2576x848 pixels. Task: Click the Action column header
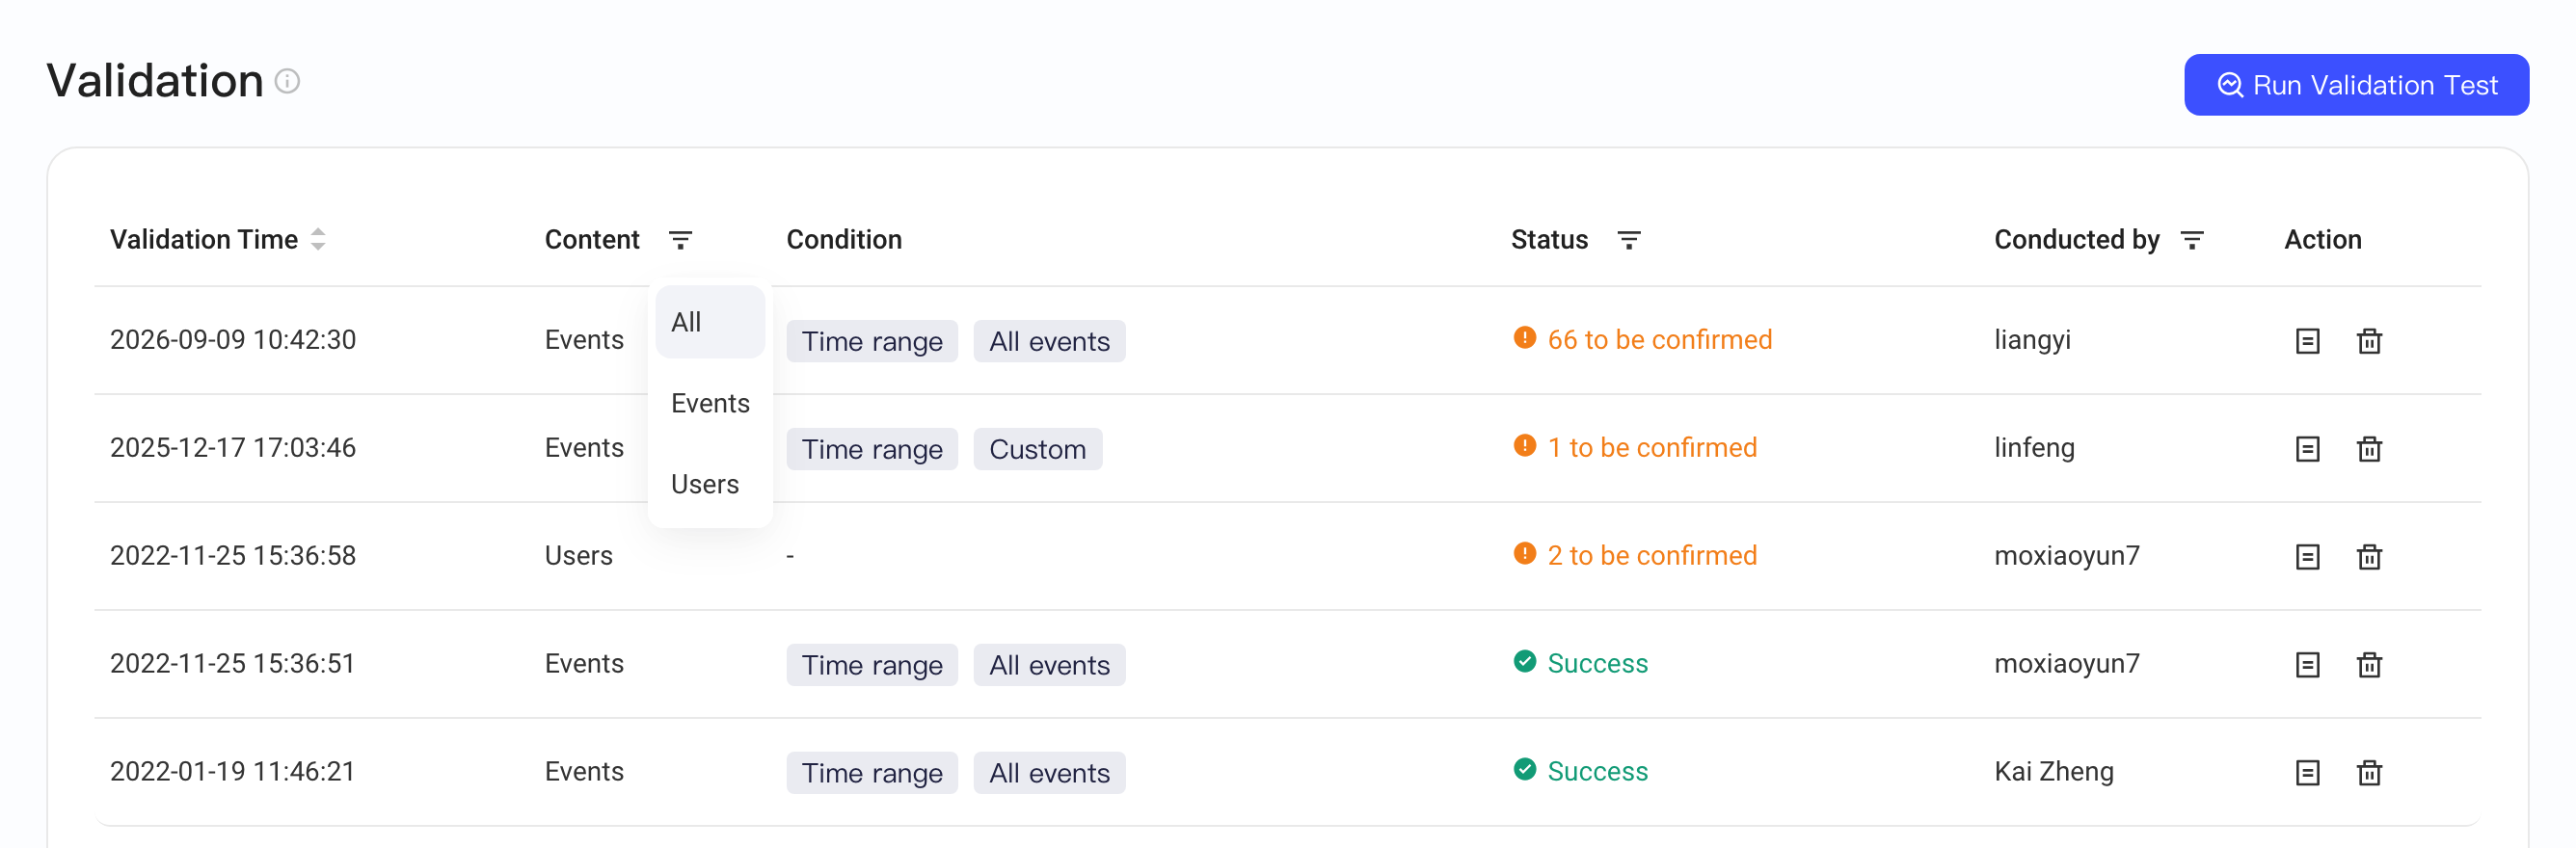click(x=2323, y=240)
